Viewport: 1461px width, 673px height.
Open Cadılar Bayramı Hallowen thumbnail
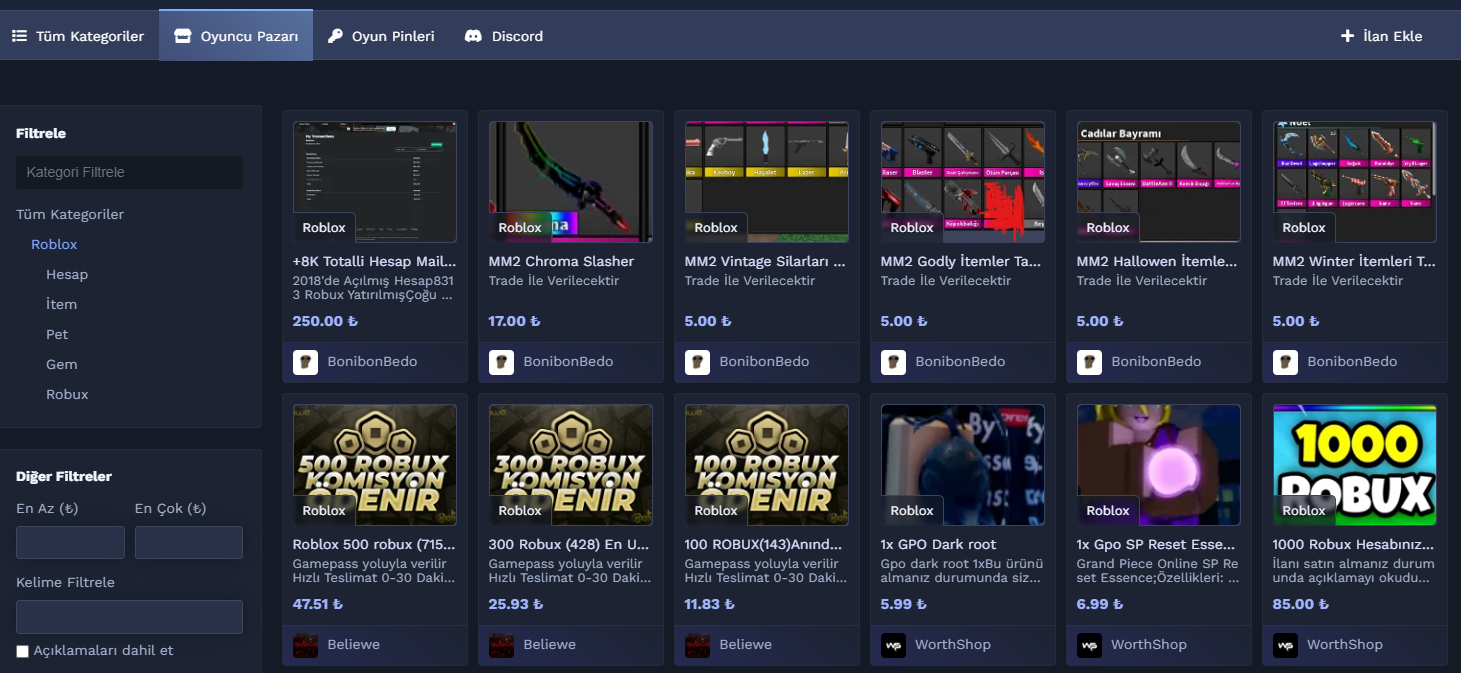pos(1159,182)
